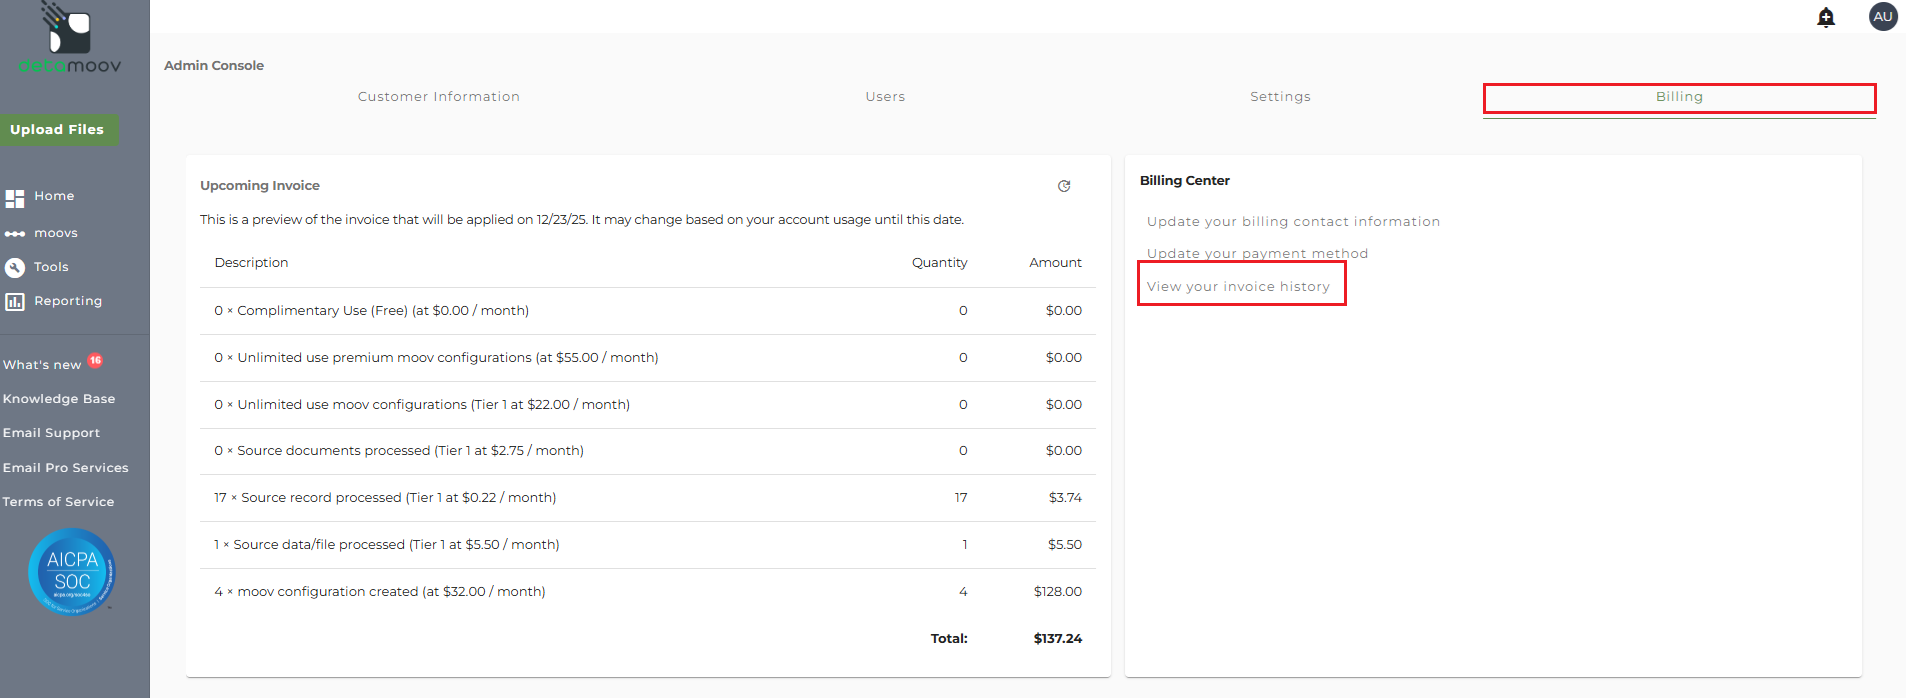This screenshot has width=1906, height=698.
Task: Open the notification bell icon
Action: pos(1826,17)
